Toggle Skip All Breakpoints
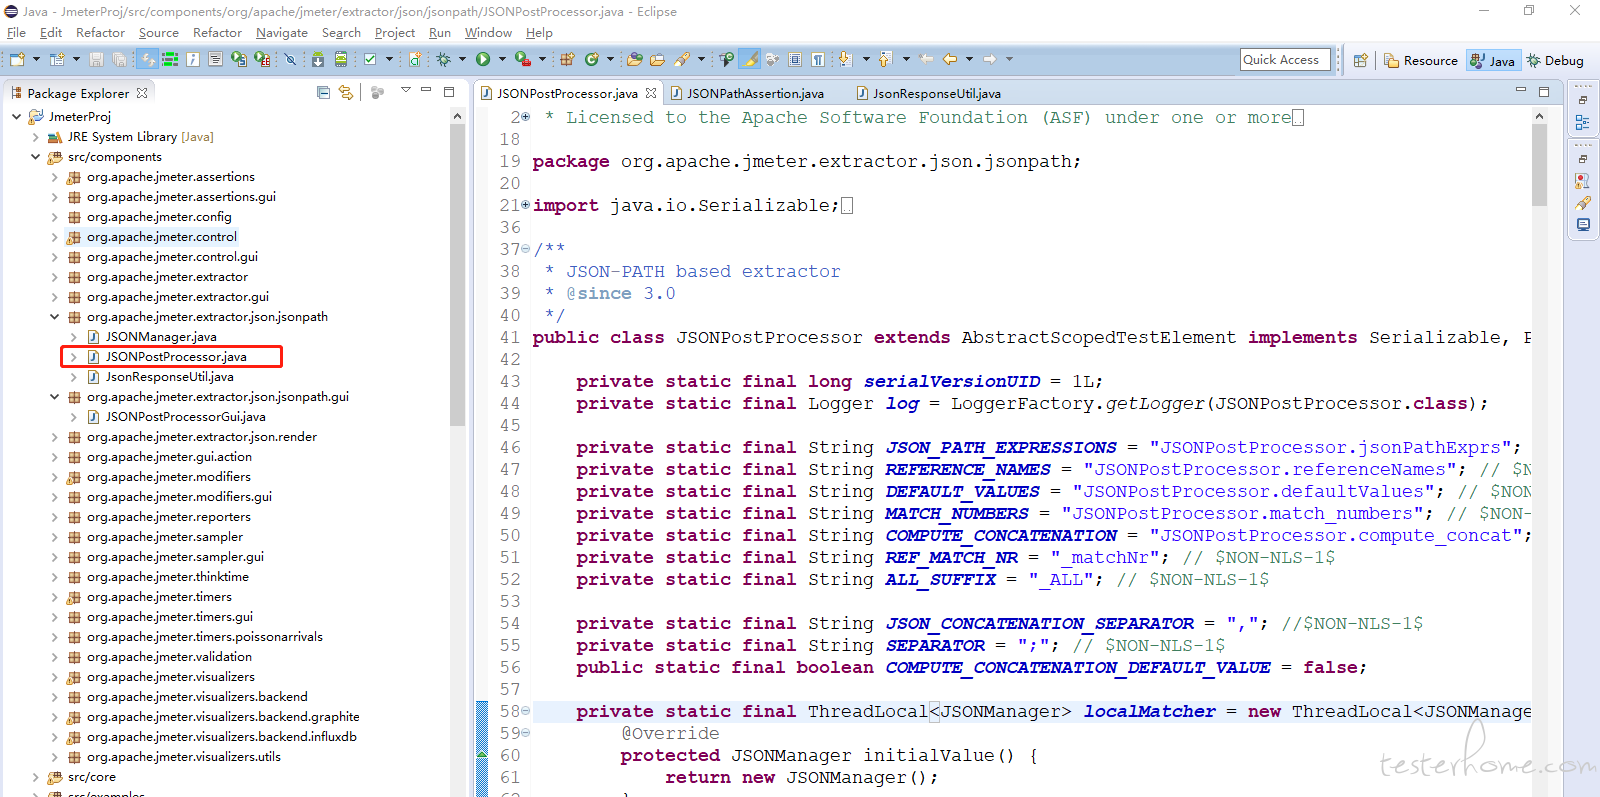The height and width of the screenshot is (797, 1600). (x=290, y=60)
